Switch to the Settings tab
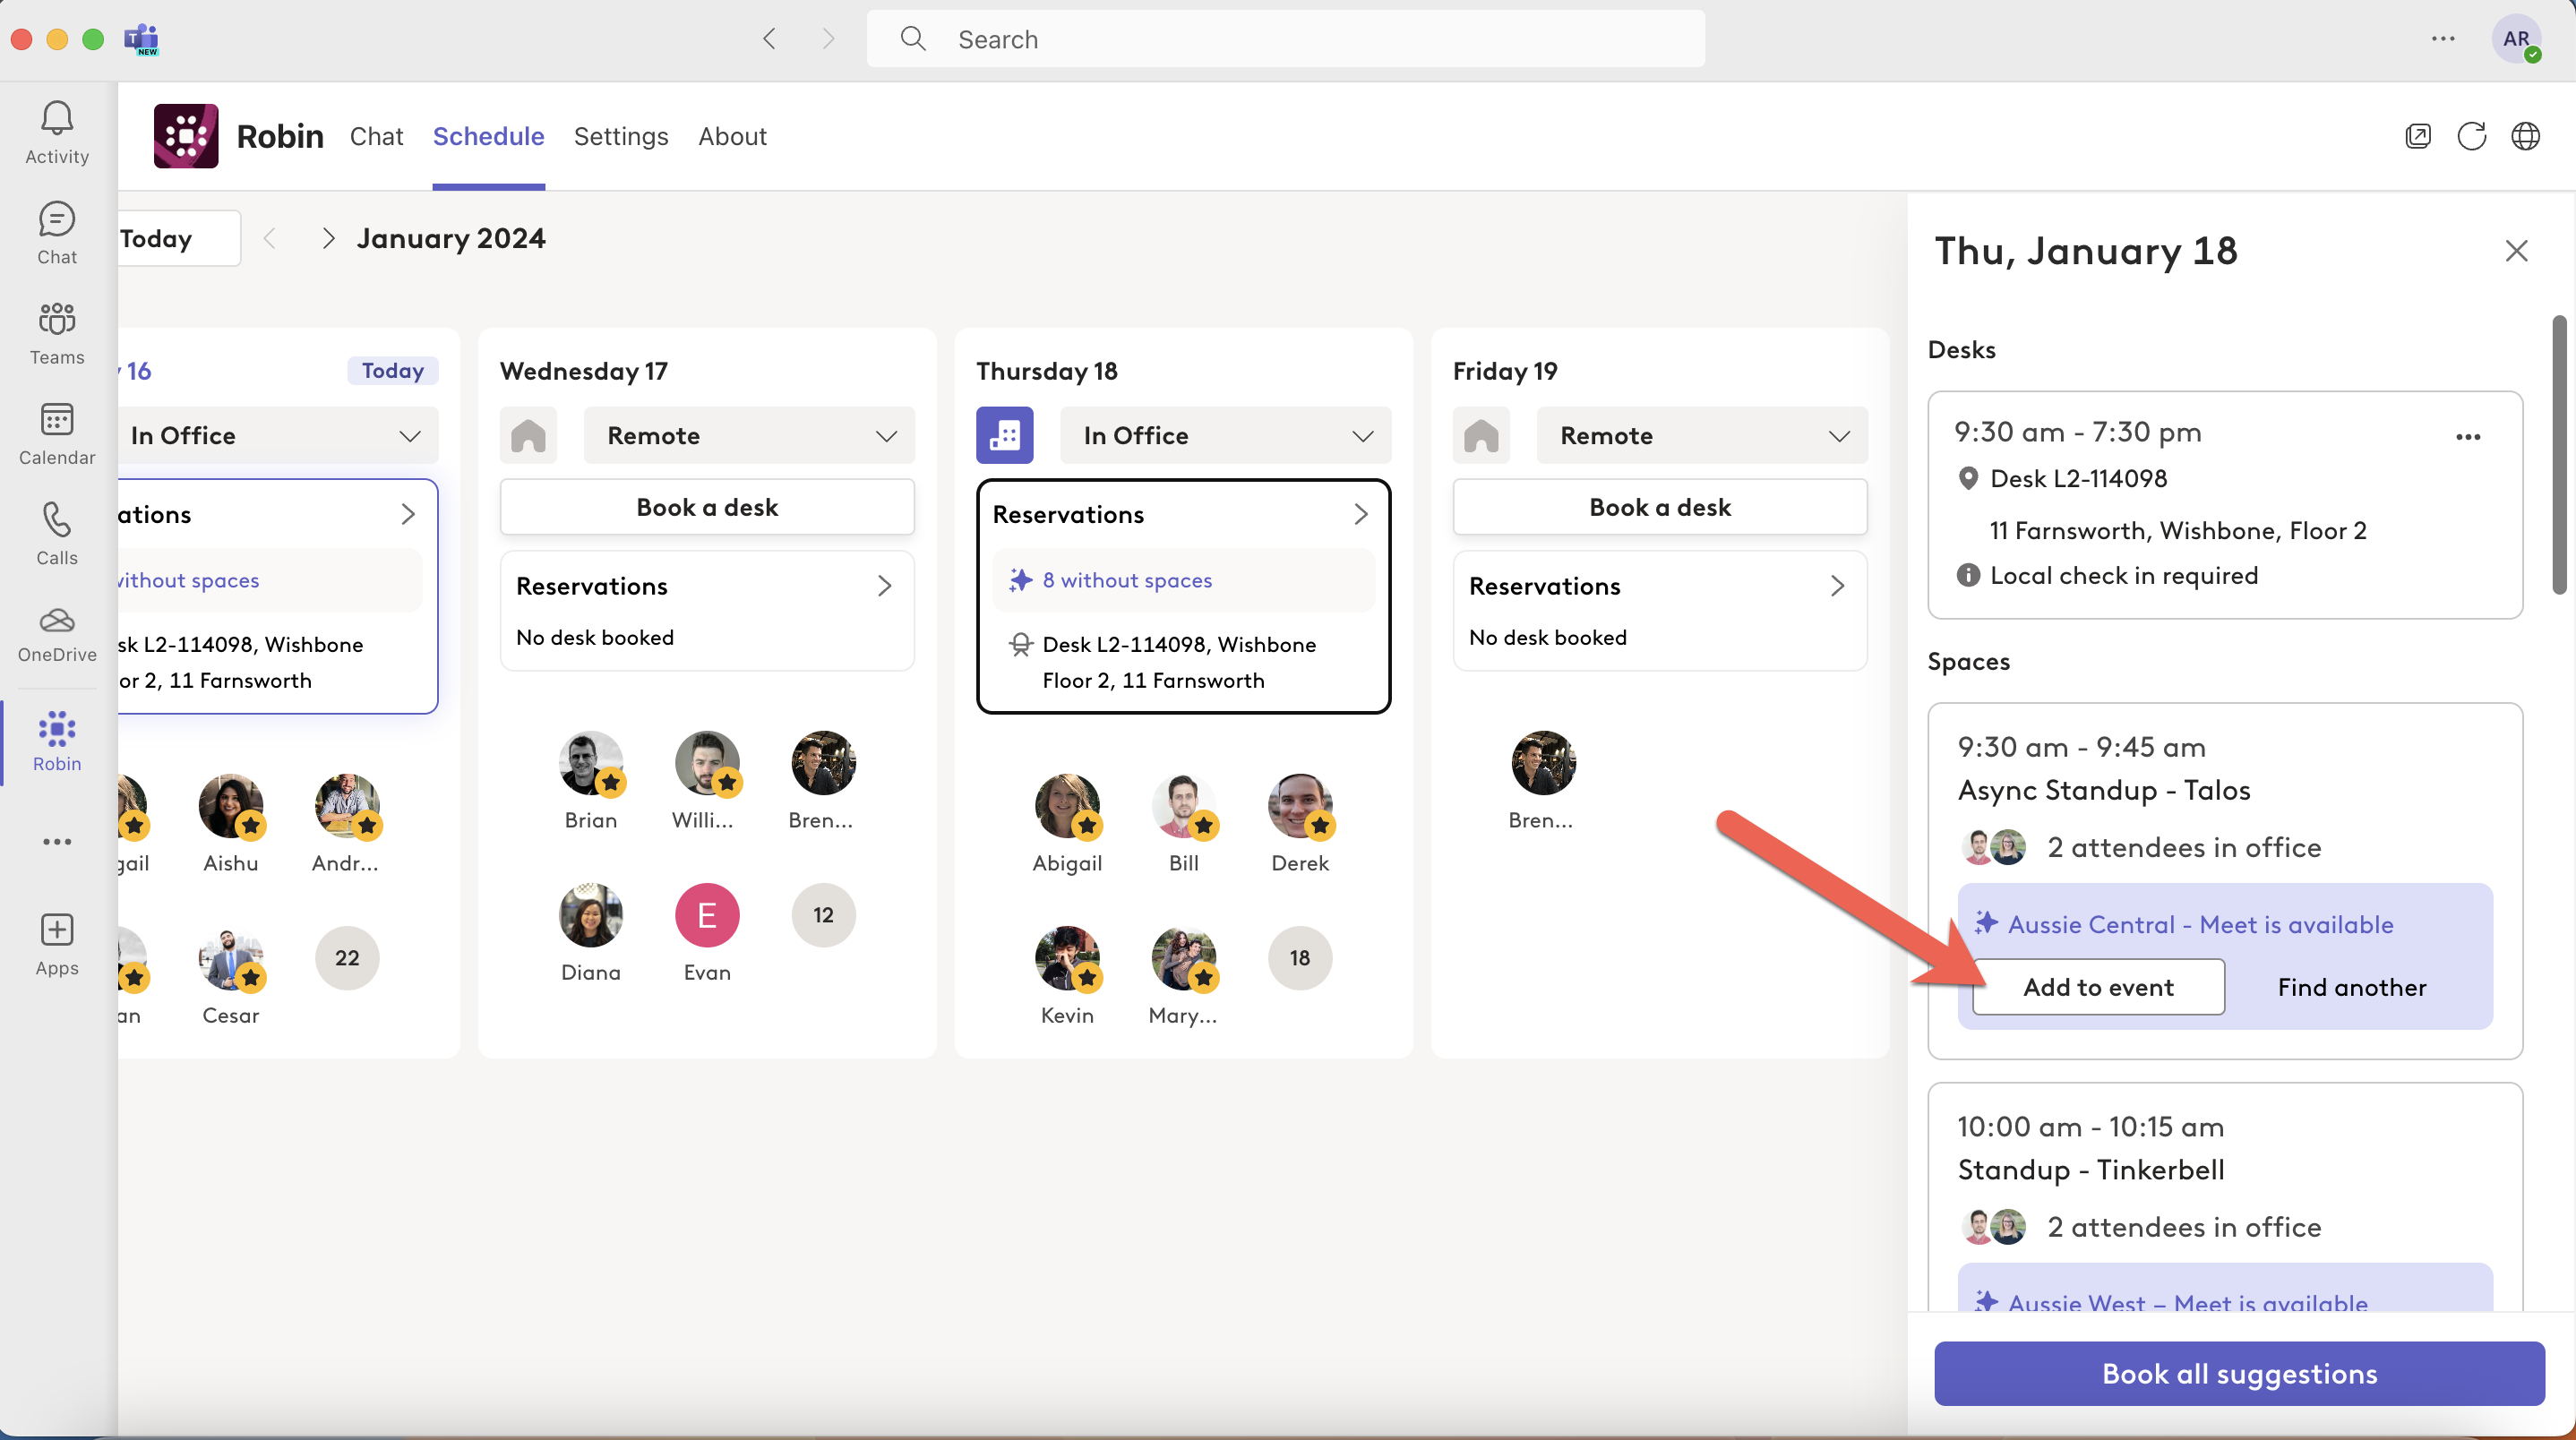The image size is (2576, 1440). [620, 137]
